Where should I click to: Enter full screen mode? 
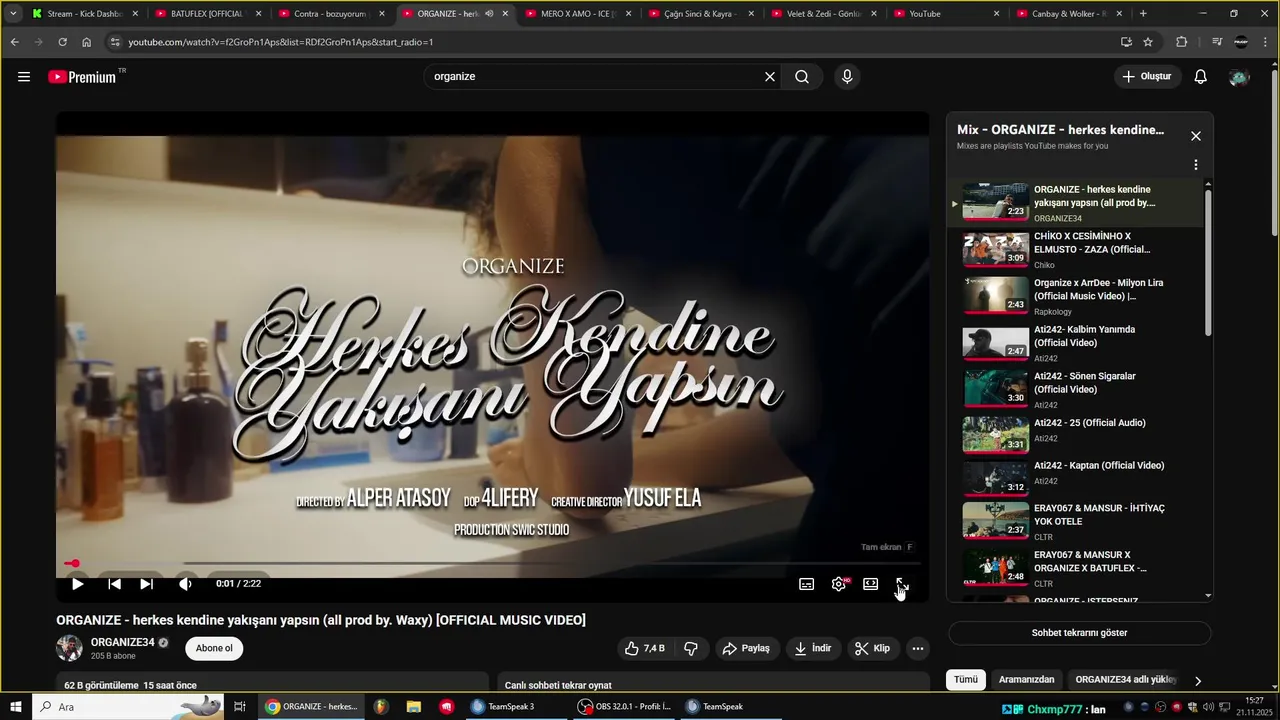(902, 584)
